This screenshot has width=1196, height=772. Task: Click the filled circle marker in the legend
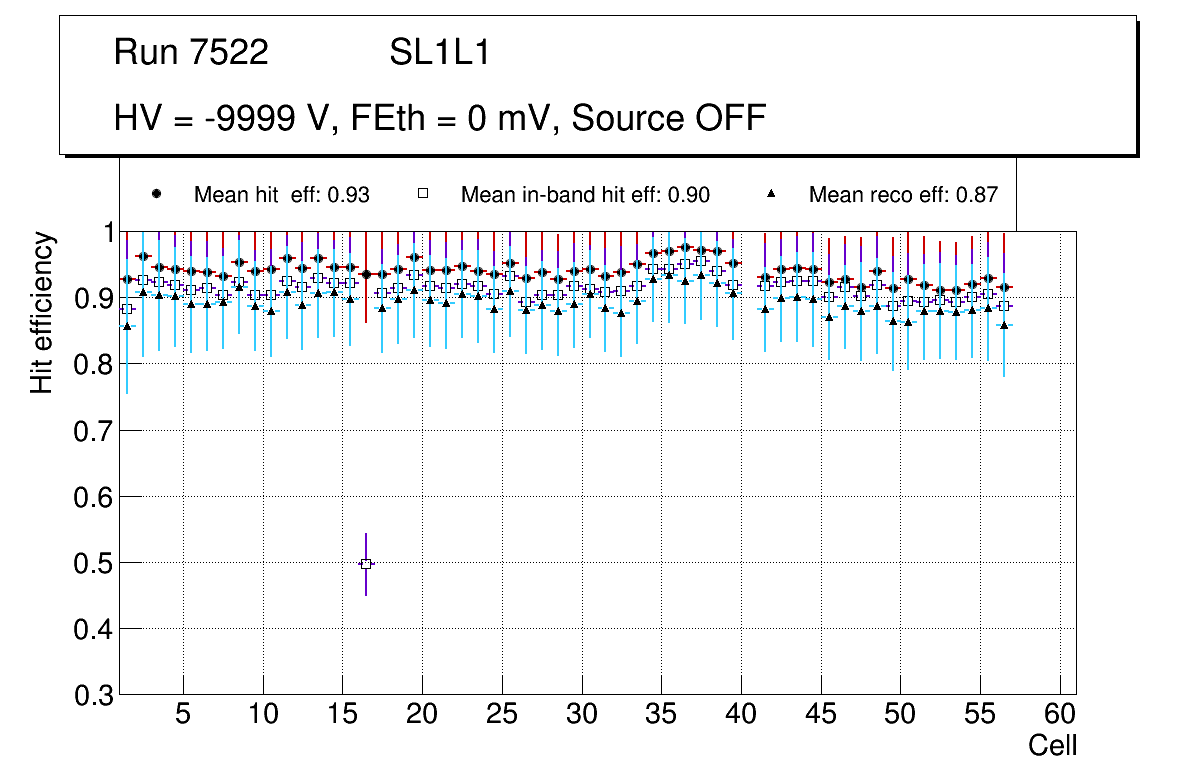click(x=155, y=194)
